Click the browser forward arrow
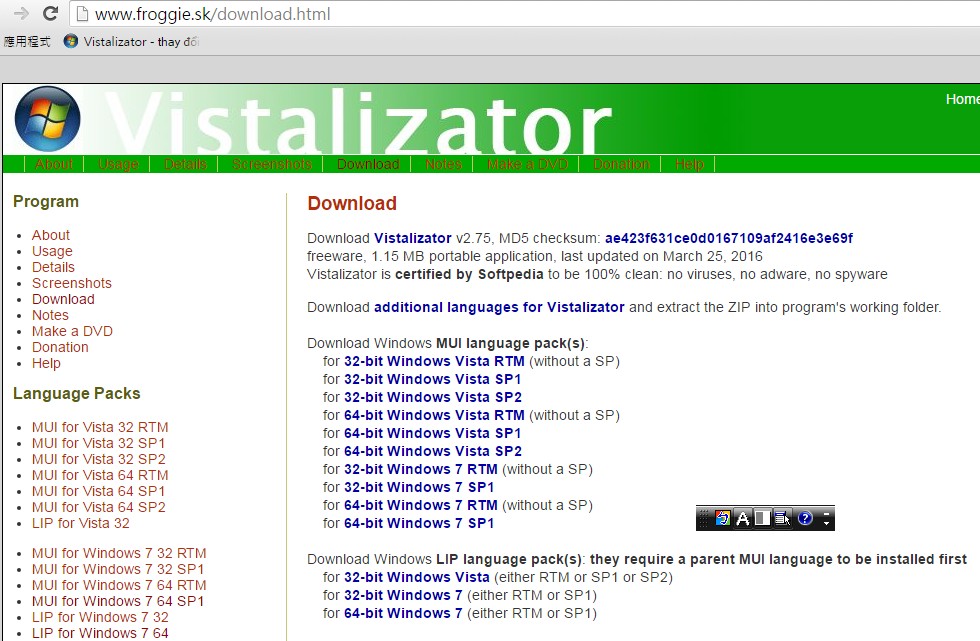 (x=21, y=13)
